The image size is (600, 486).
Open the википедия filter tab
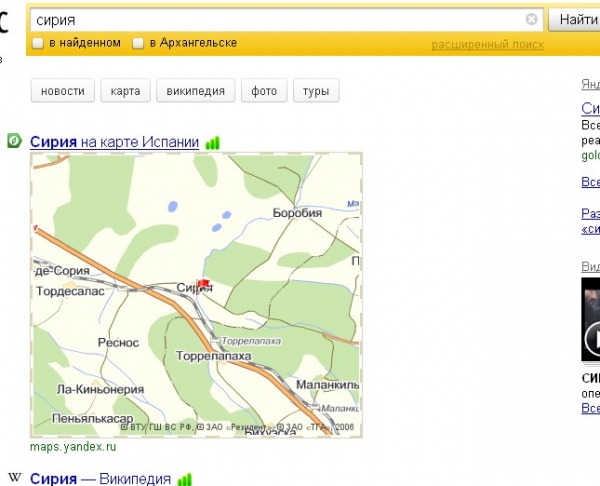[196, 91]
